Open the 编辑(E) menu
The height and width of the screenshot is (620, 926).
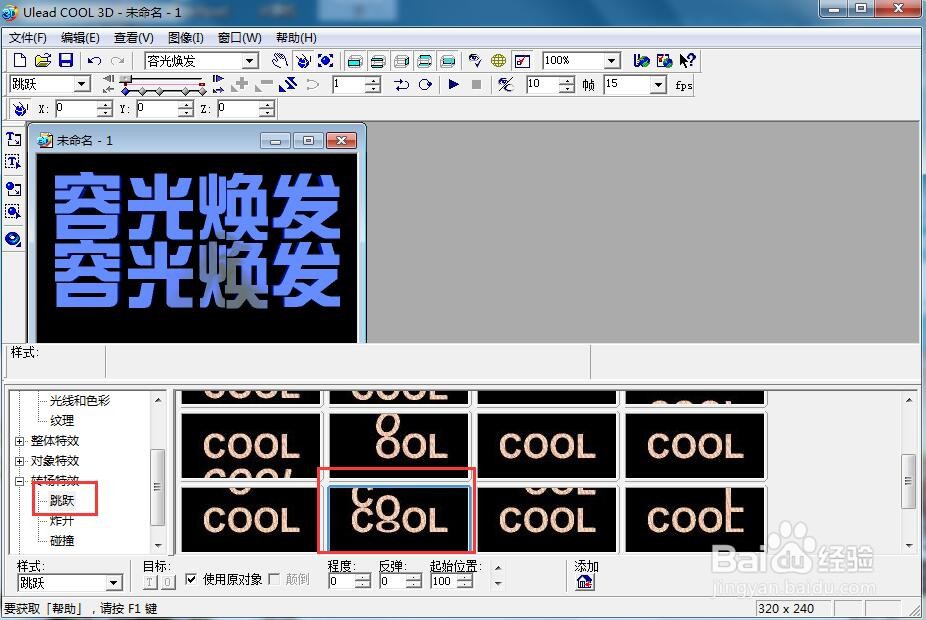pyautogui.click(x=80, y=38)
